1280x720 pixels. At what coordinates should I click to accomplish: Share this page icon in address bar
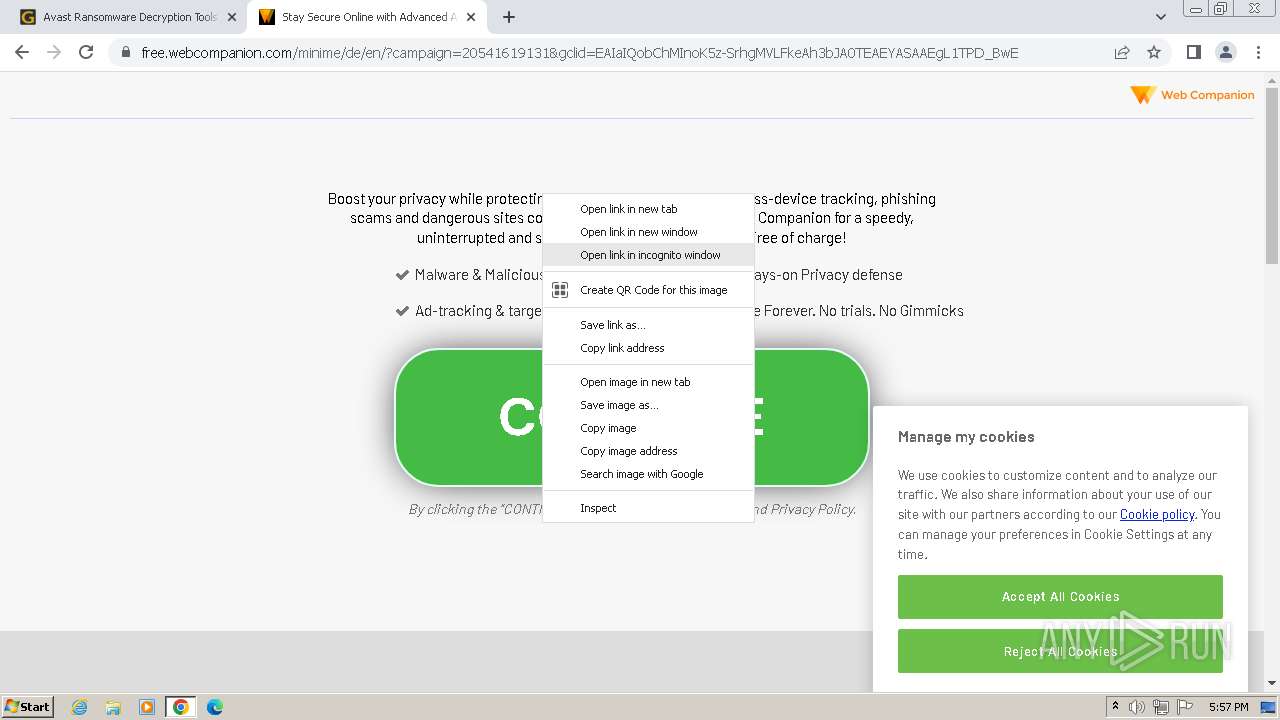point(1122,53)
